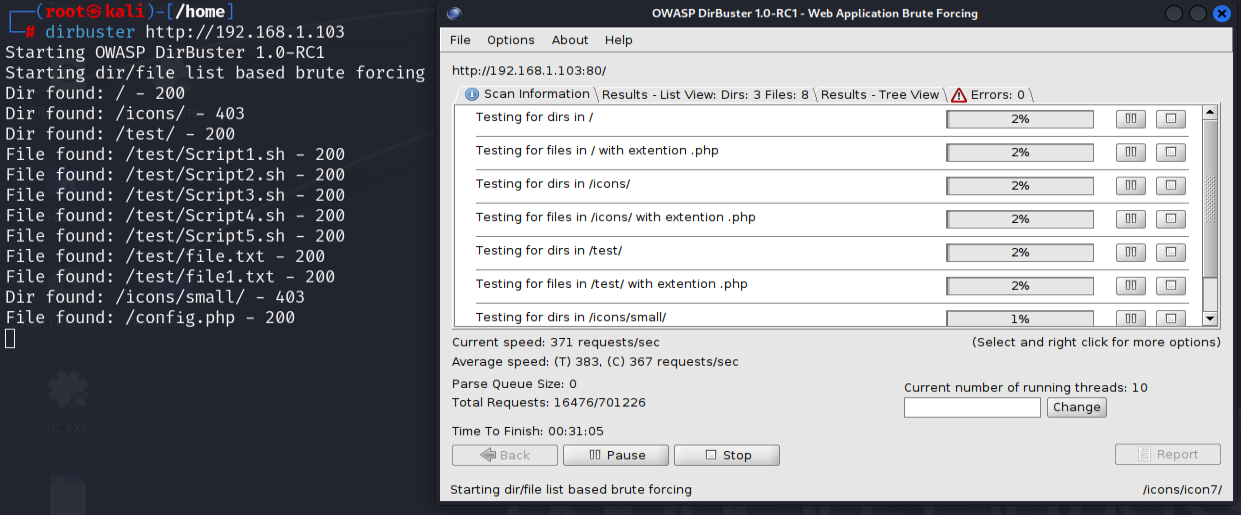The image size is (1241, 515).
Task: Open the Options menu
Action: coord(511,40)
